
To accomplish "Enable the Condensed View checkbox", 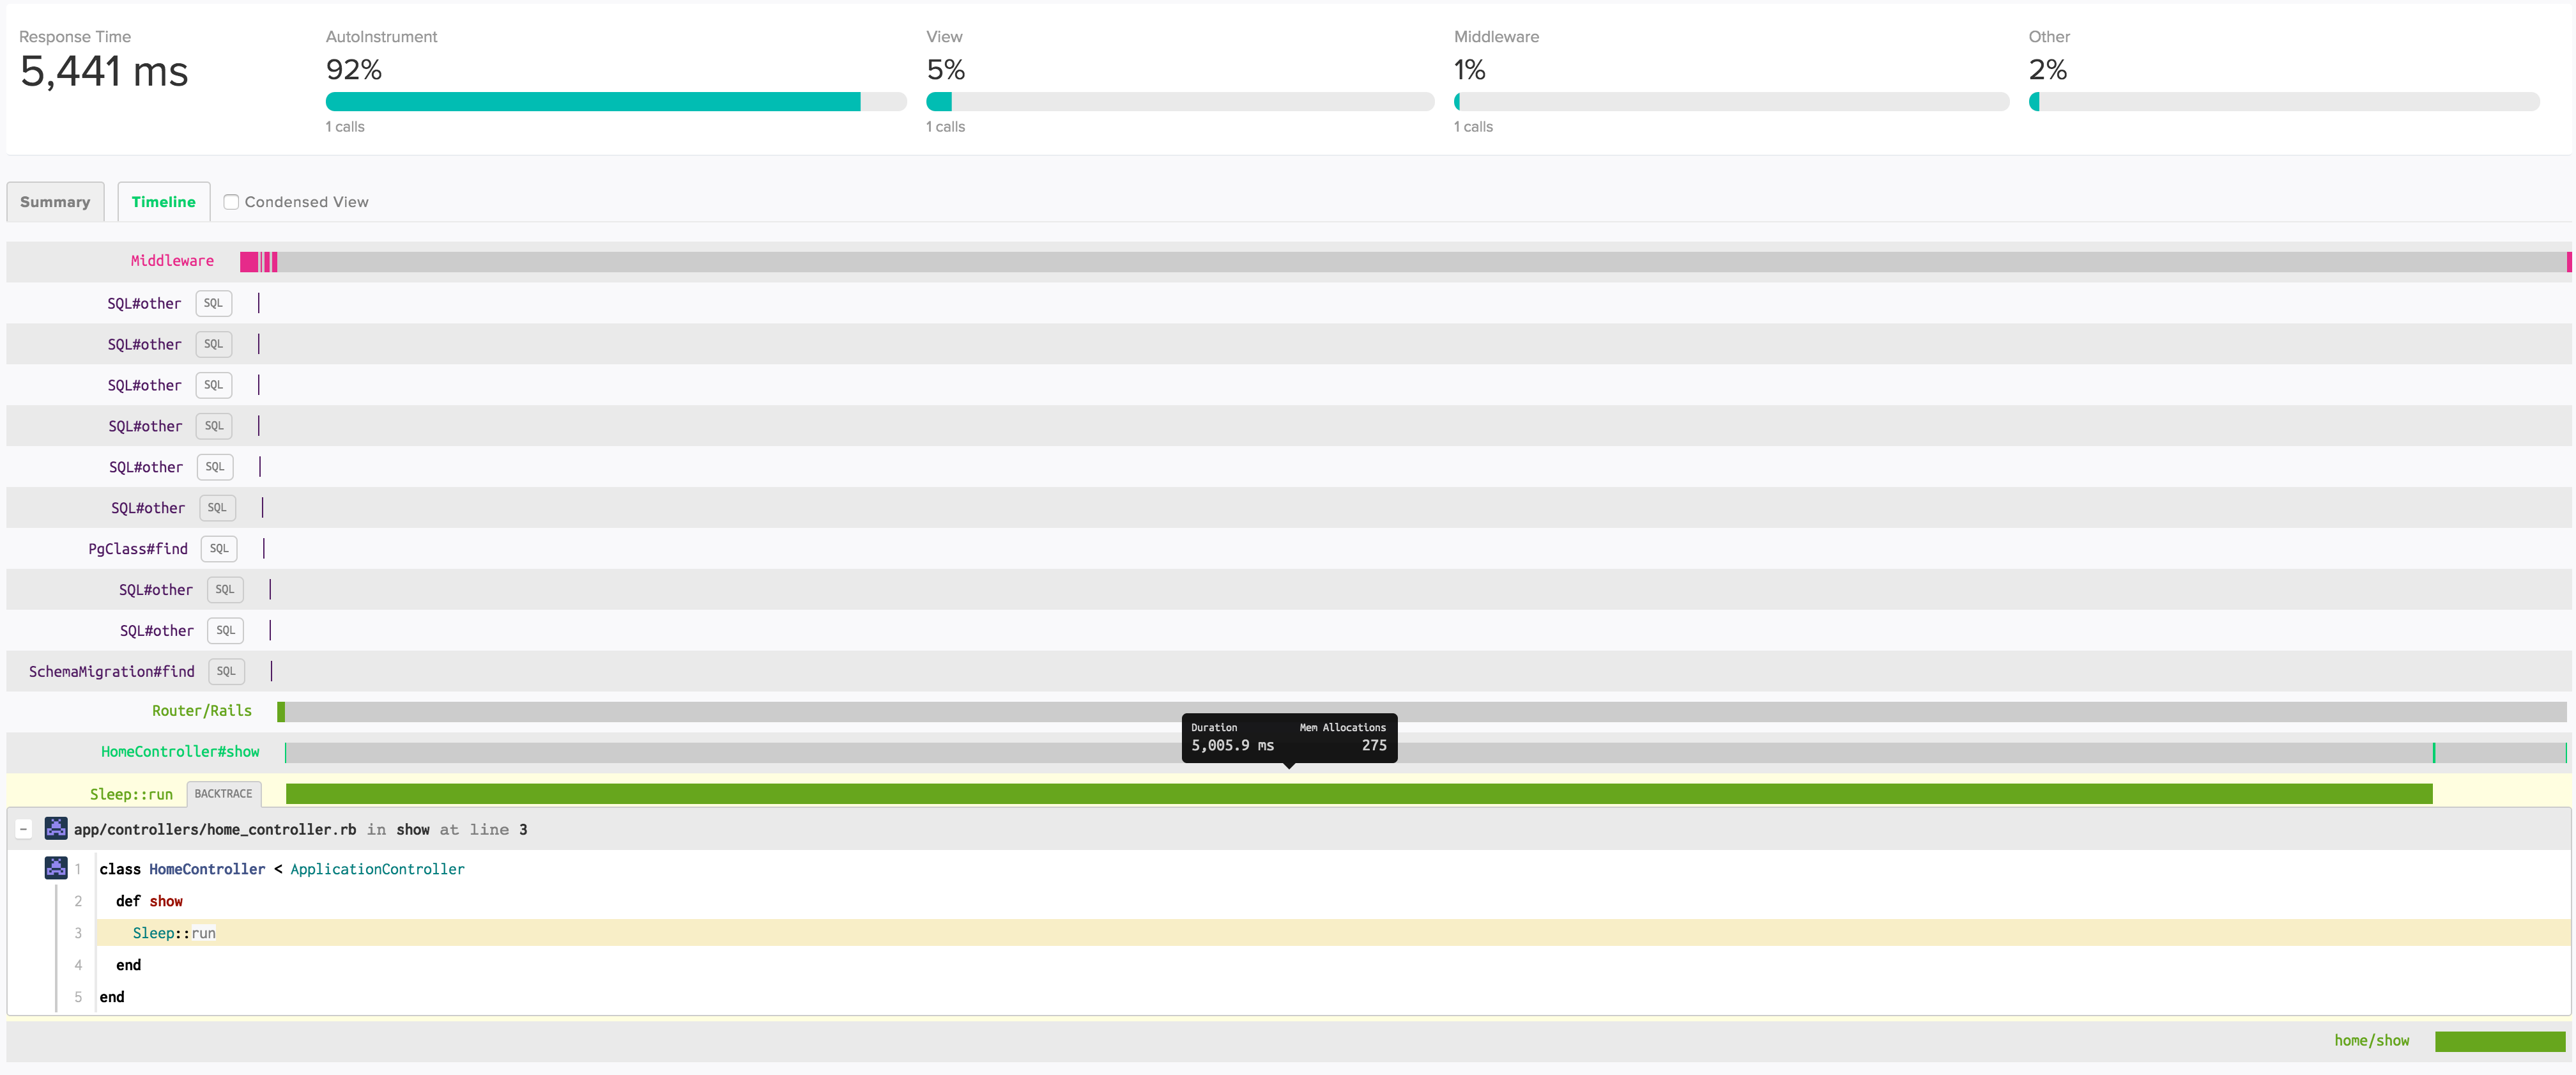I will (x=231, y=202).
